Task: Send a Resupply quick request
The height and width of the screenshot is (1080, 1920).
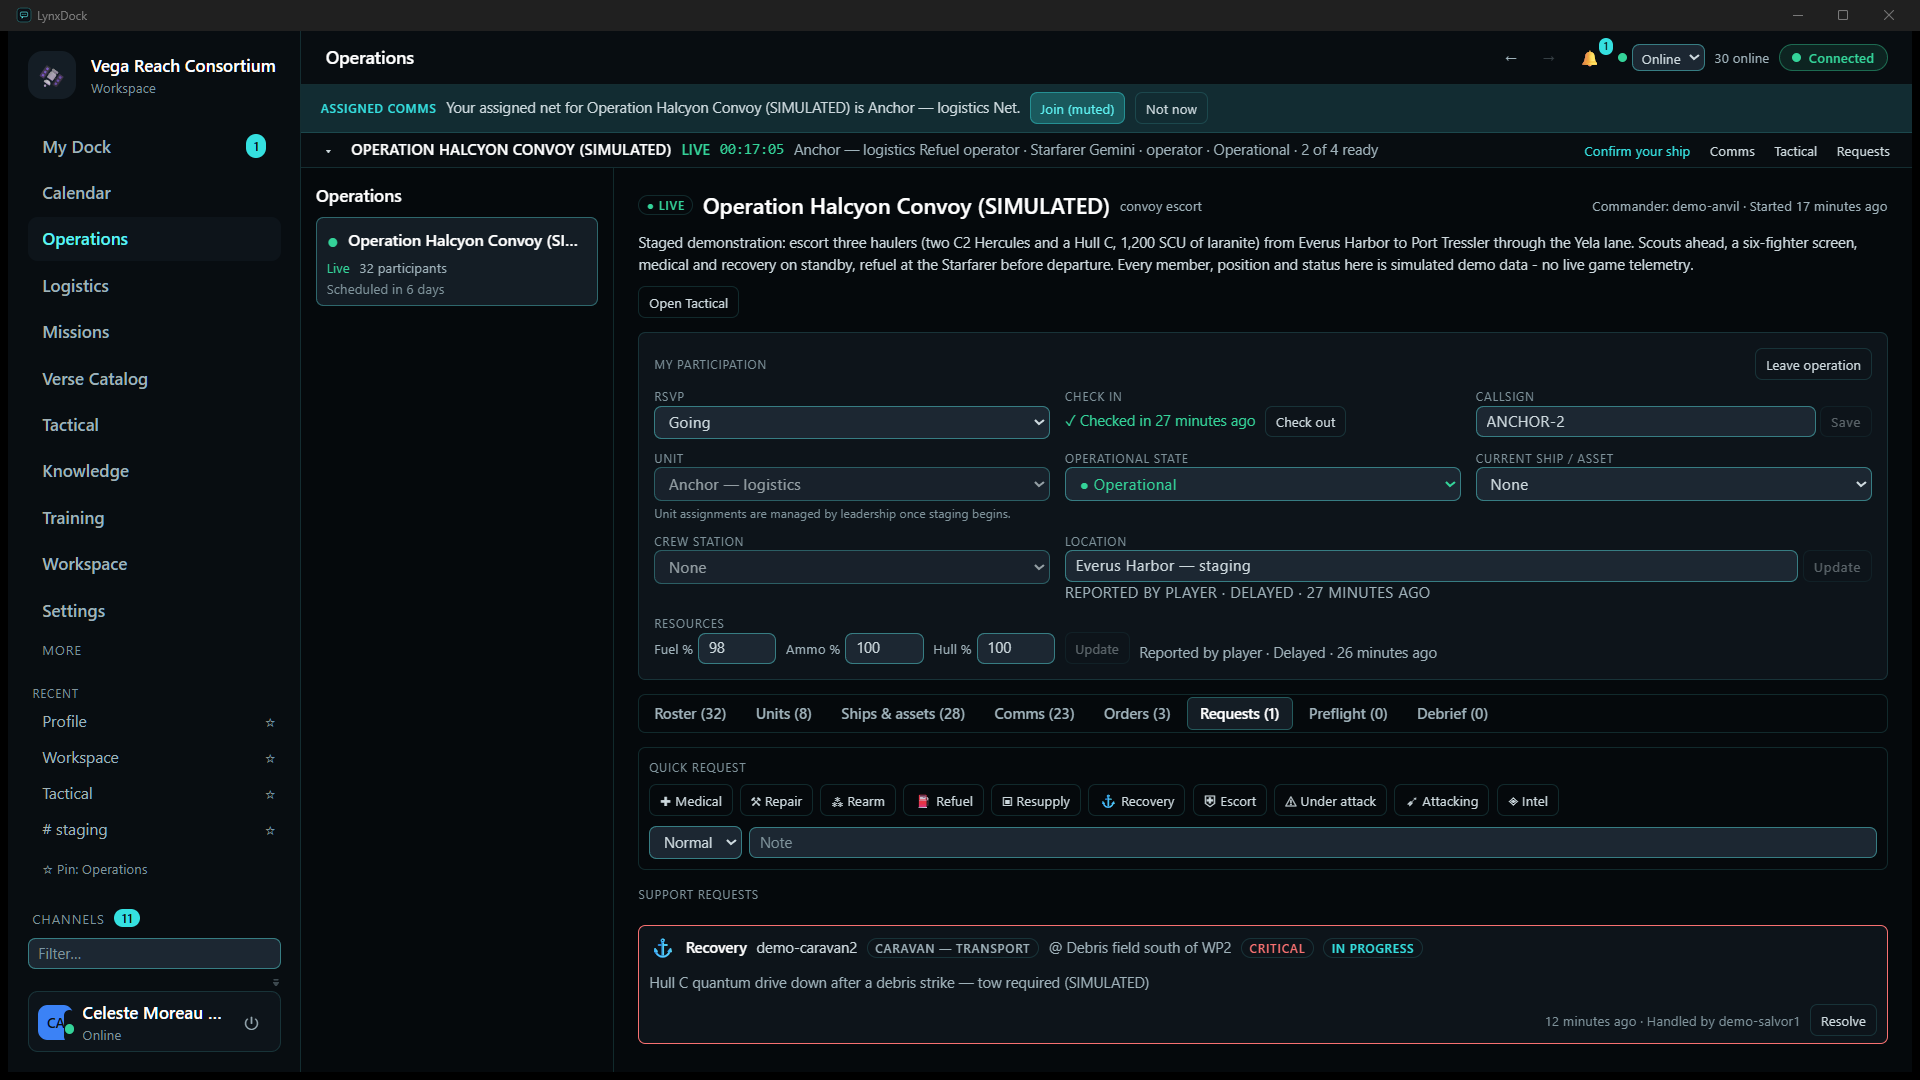Action: coord(1036,801)
